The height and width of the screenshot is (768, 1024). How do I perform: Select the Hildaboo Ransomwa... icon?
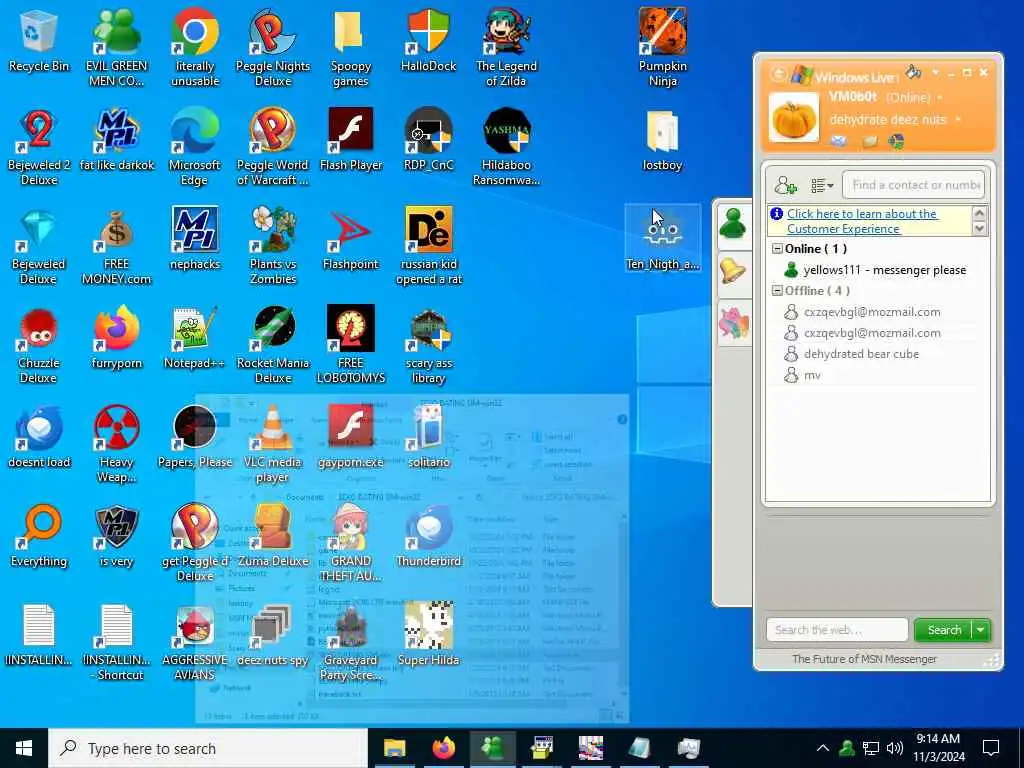(x=506, y=147)
